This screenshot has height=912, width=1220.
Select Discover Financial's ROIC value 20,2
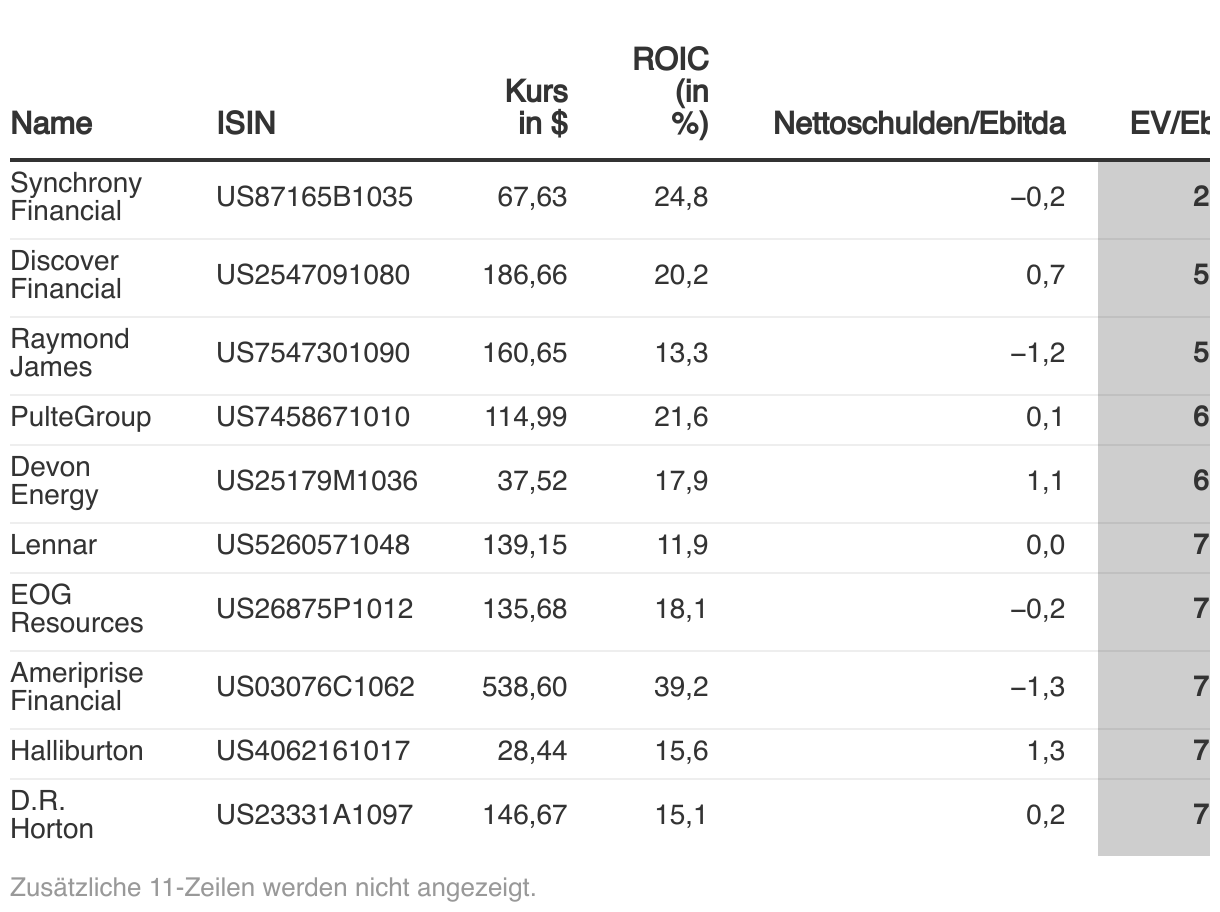[x=681, y=275]
